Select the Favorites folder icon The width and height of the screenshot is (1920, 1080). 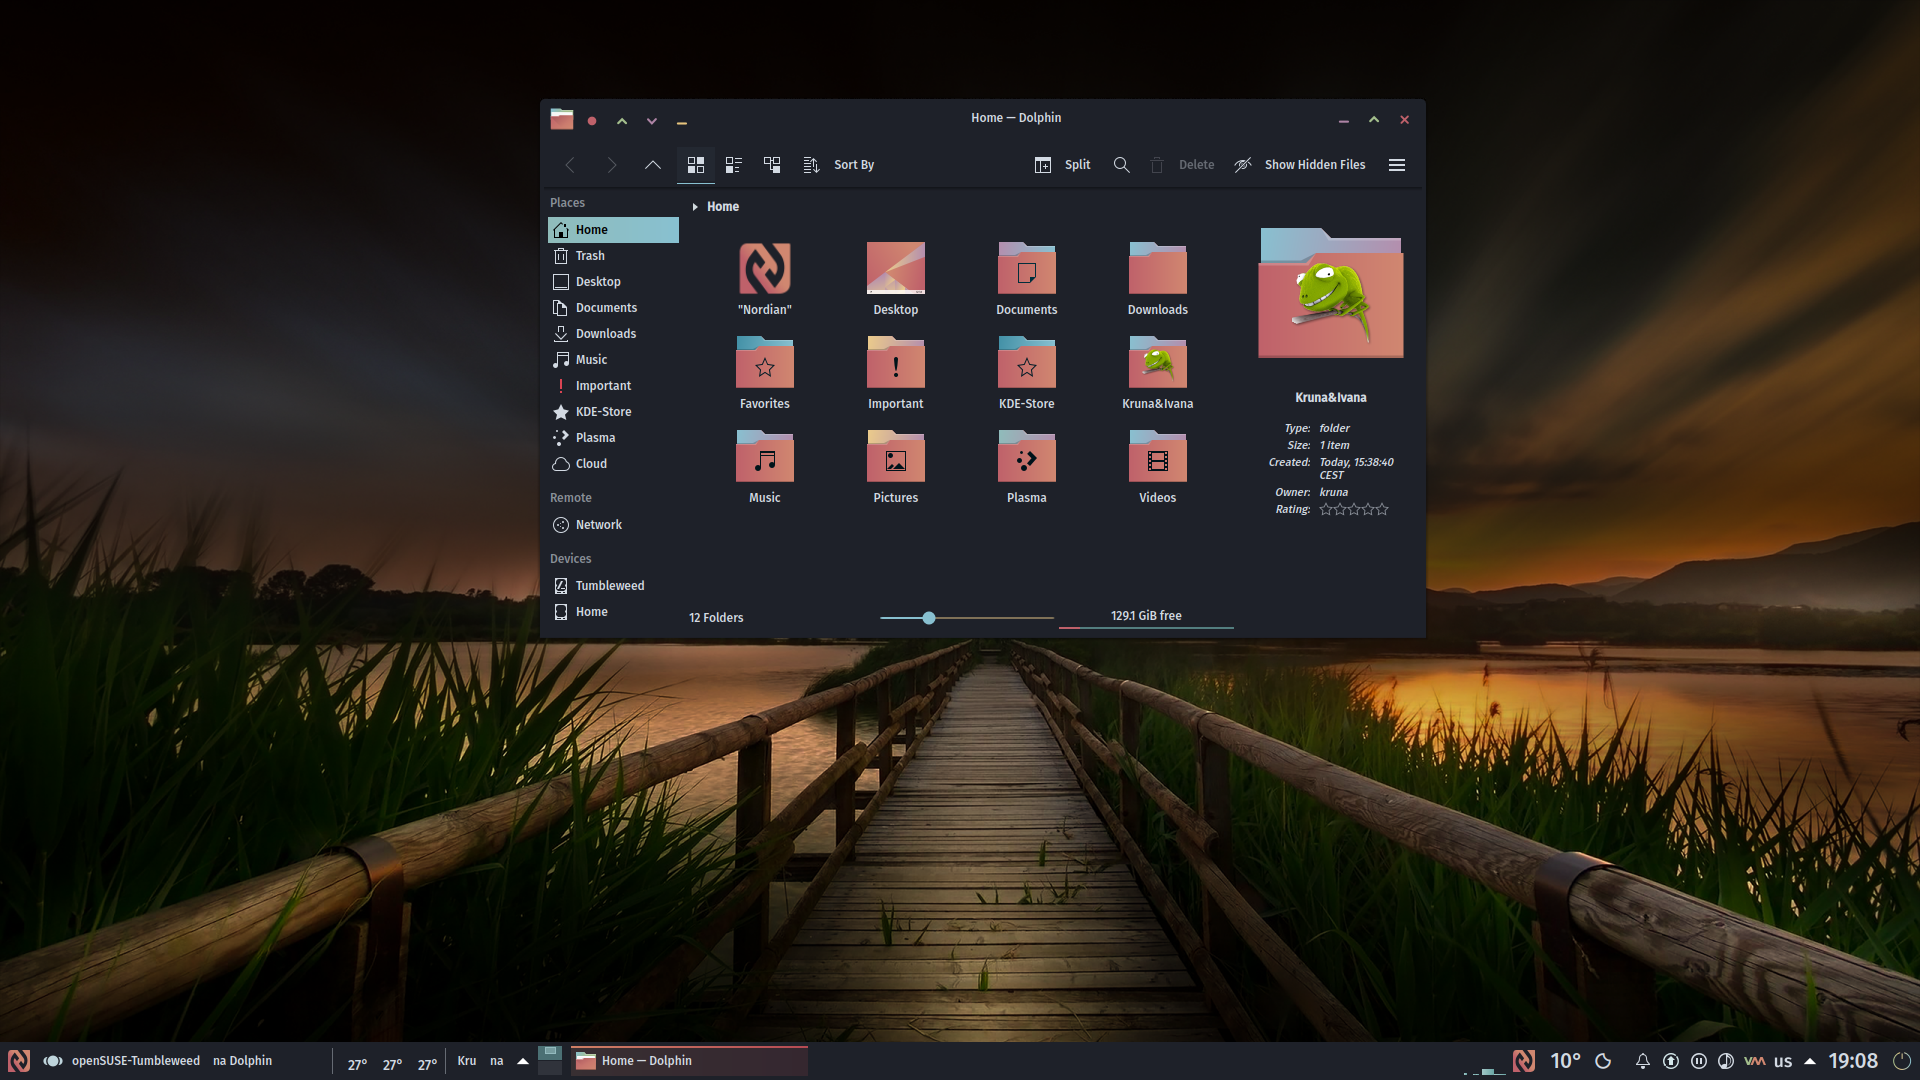tap(765, 363)
